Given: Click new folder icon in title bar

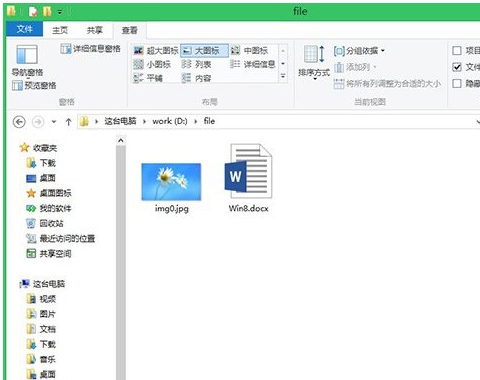Looking at the screenshot, I should pos(47,12).
